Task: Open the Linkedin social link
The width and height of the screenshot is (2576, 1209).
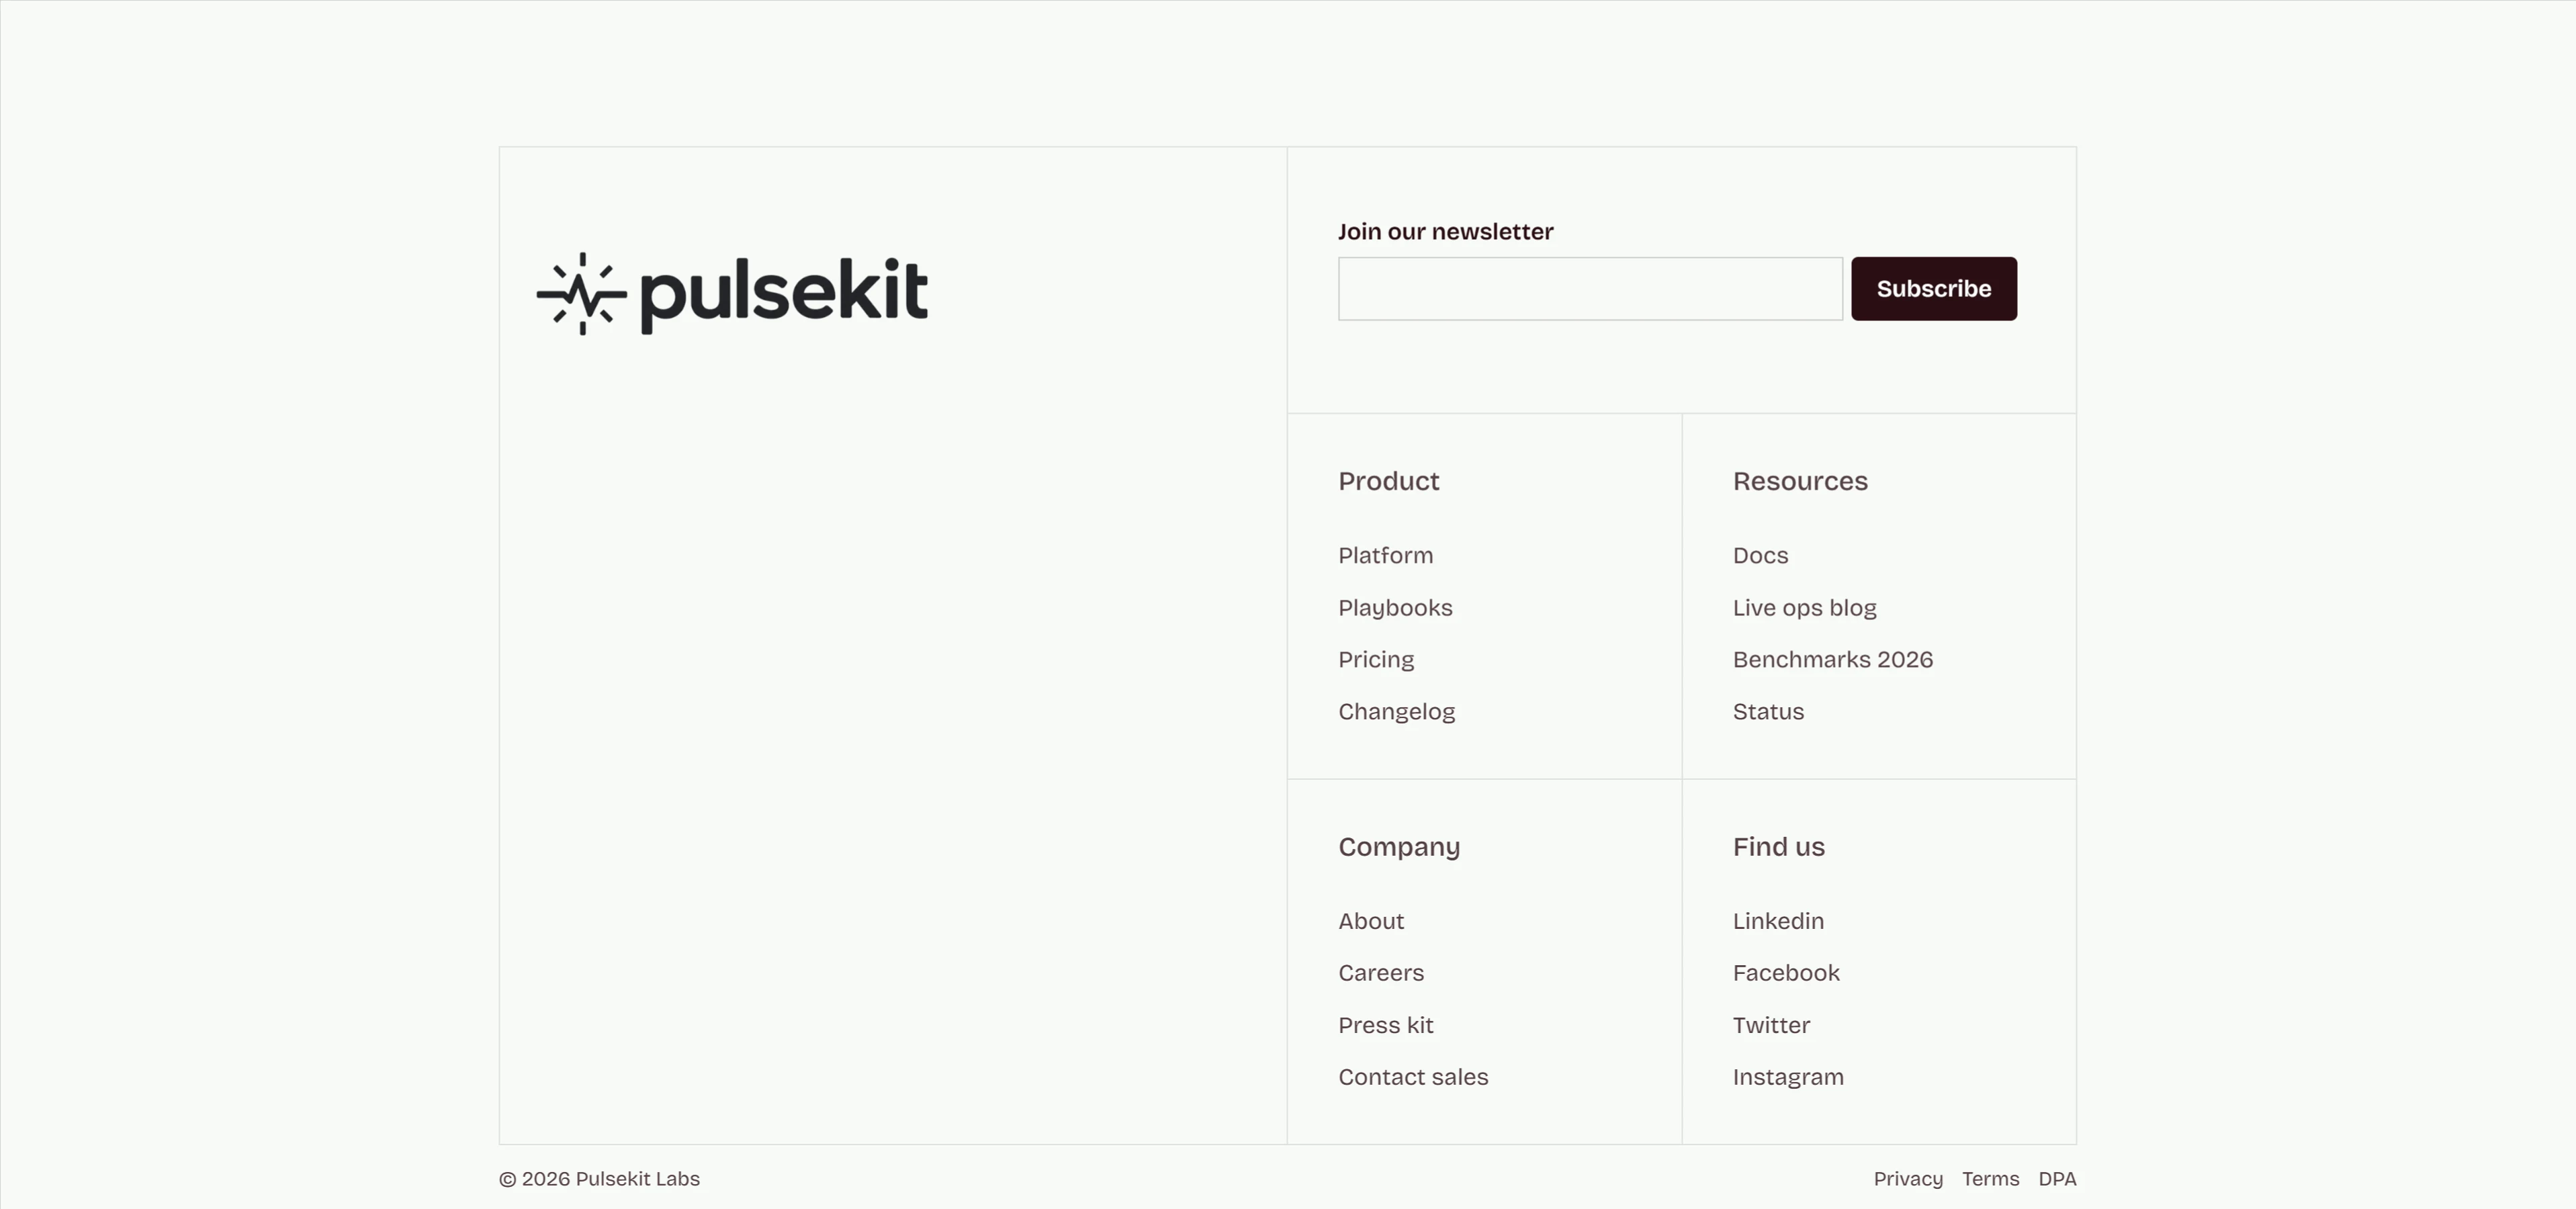Action: [x=1778, y=921]
